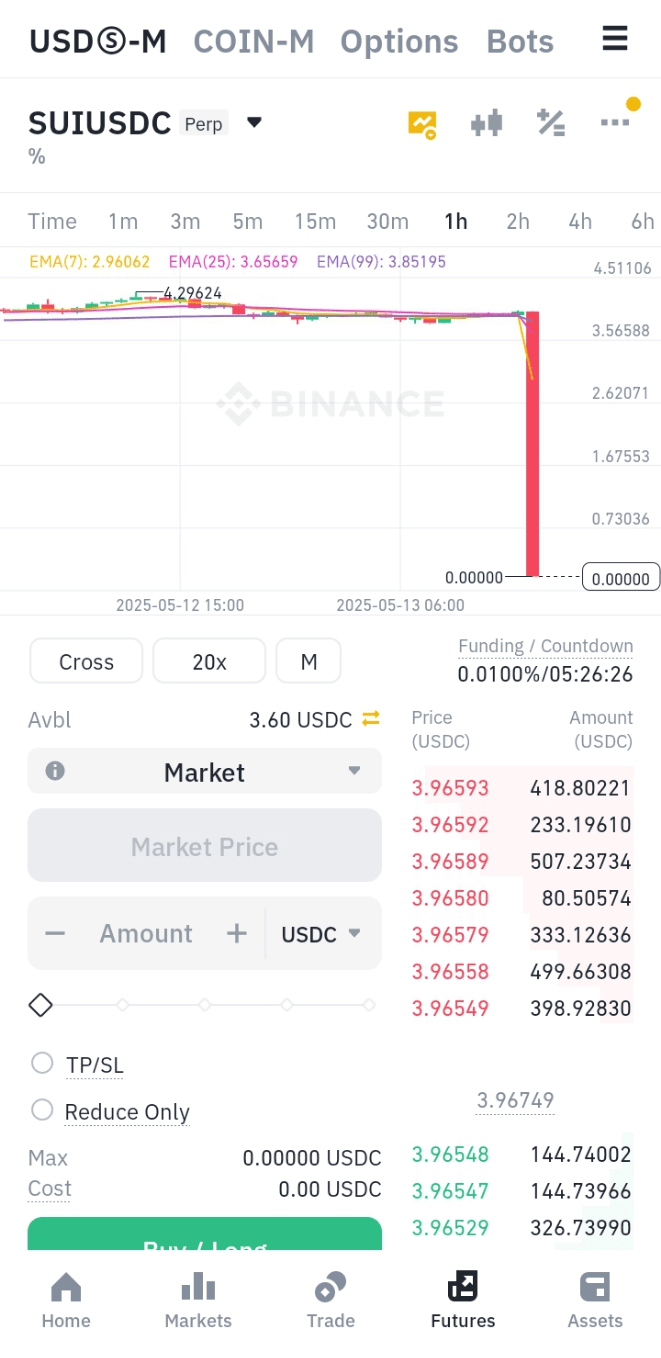Open the percent calculator icon
The height and width of the screenshot is (1358, 661).
[551, 123]
